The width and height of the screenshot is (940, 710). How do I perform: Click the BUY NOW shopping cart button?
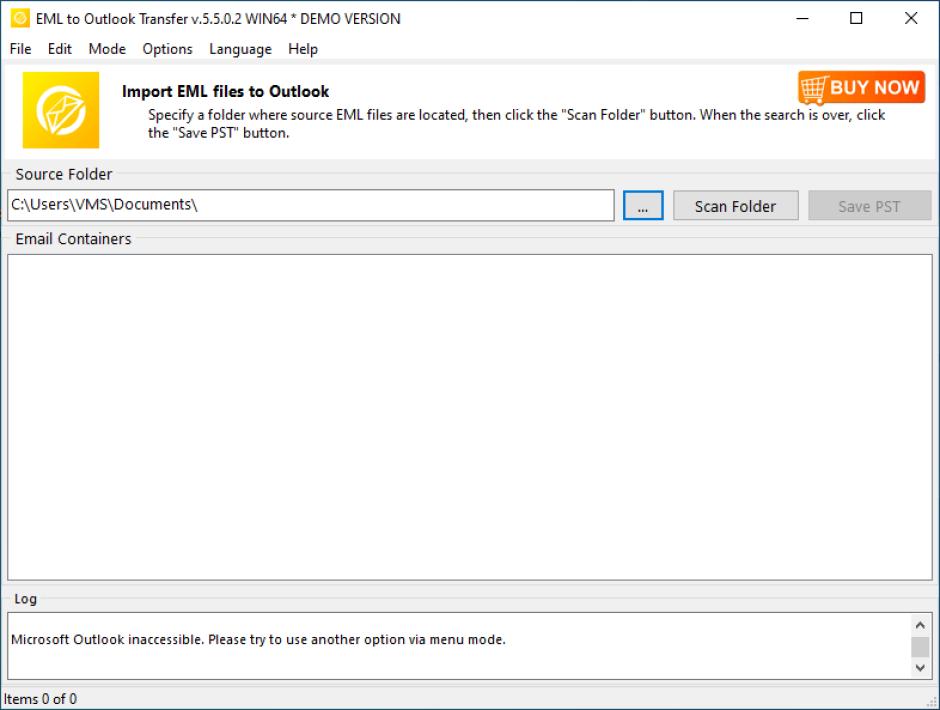tap(861, 88)
